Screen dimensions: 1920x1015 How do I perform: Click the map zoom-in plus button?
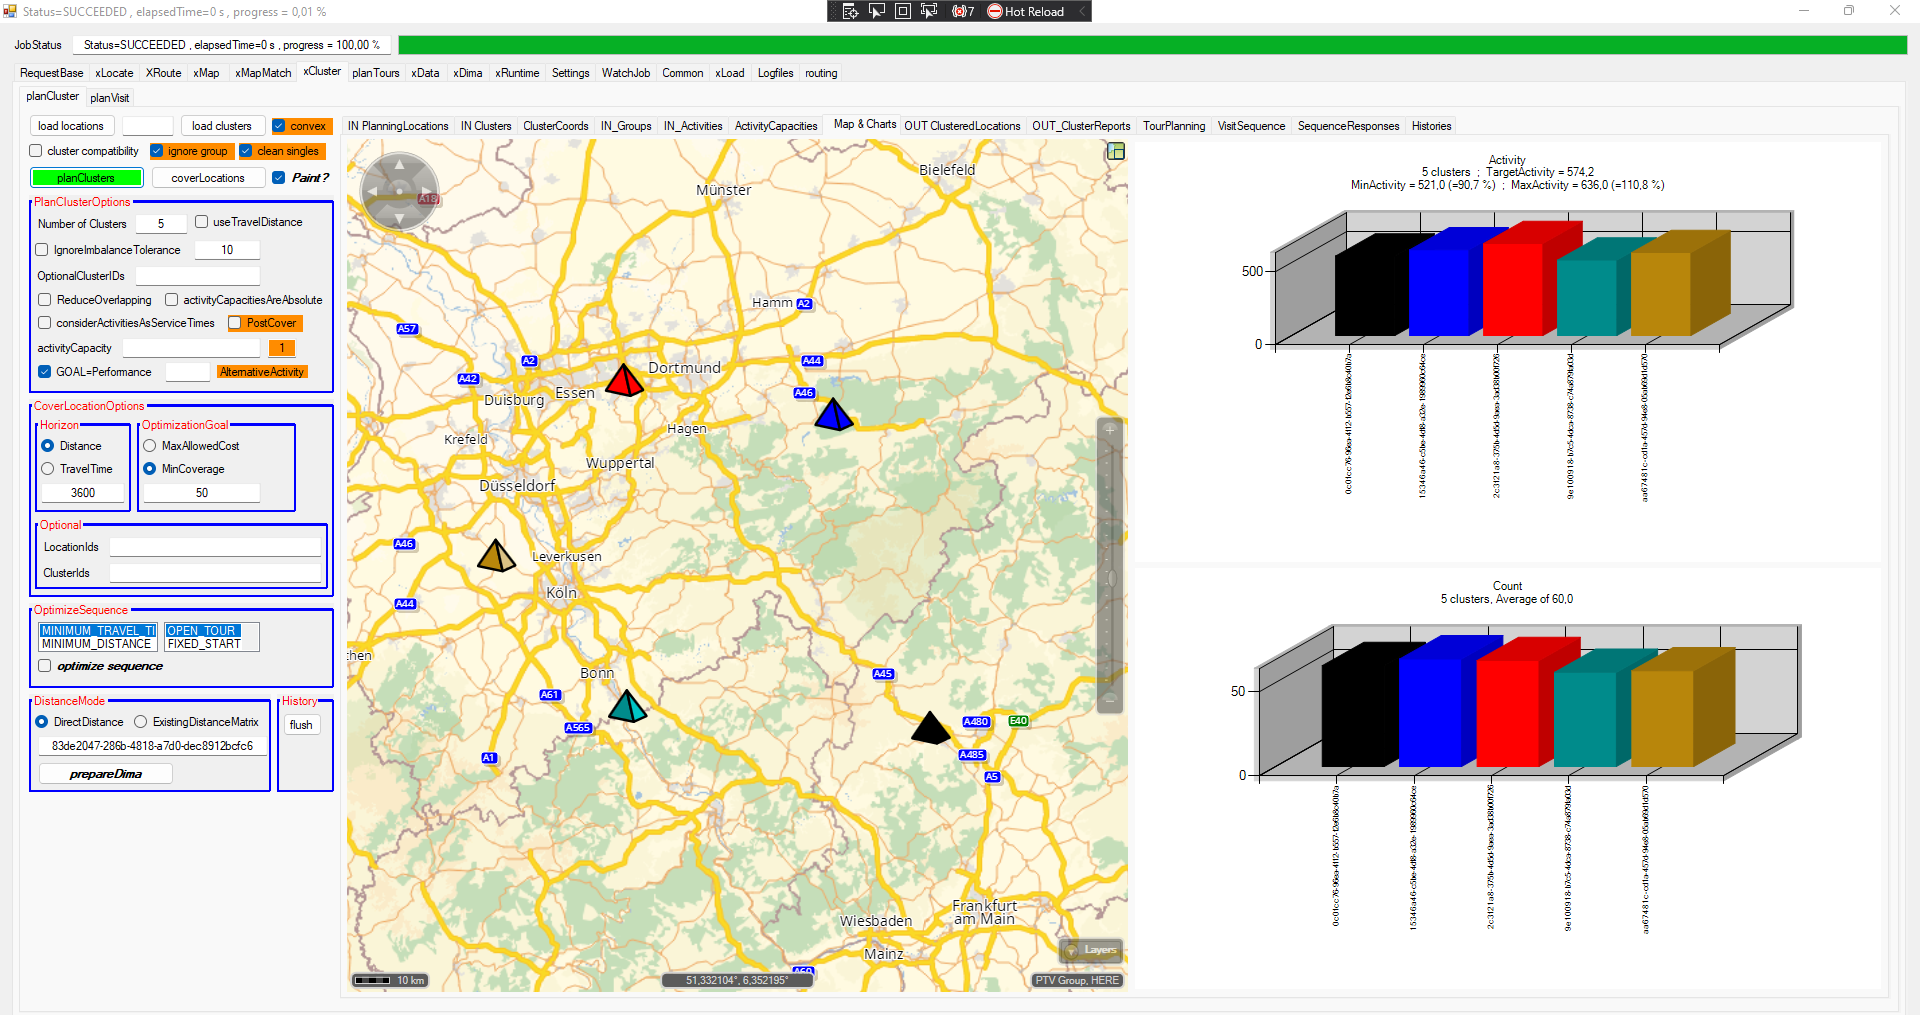pos(1110,430)
